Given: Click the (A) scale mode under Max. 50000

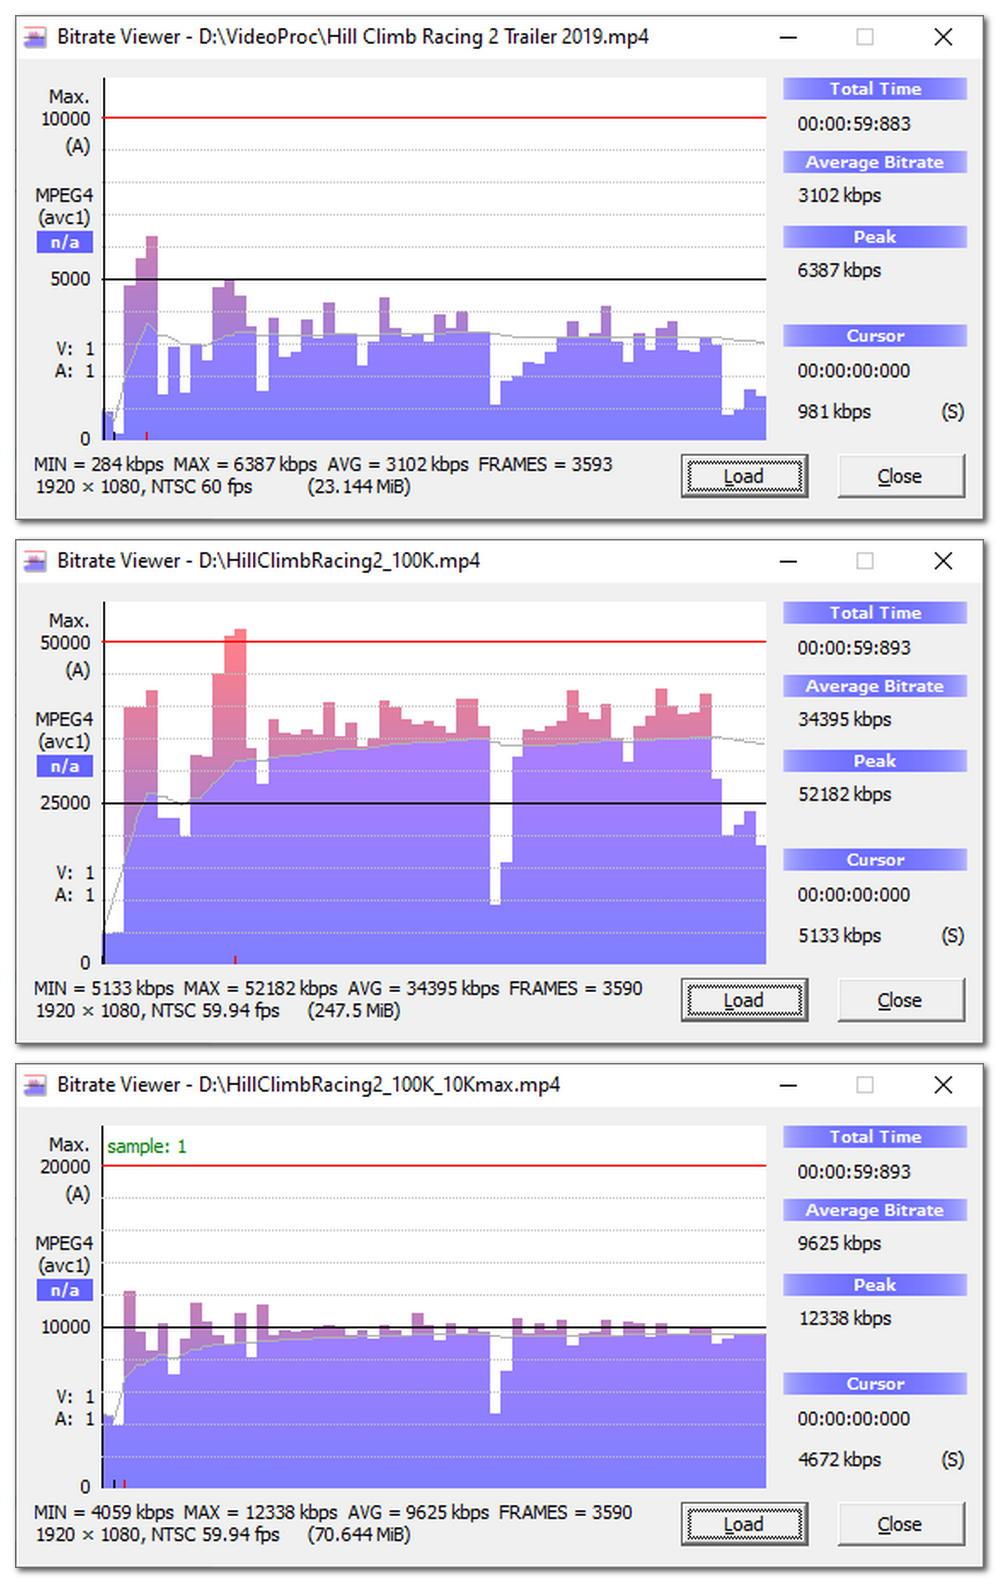Looking at the screenshot, I should coord(77,670).
